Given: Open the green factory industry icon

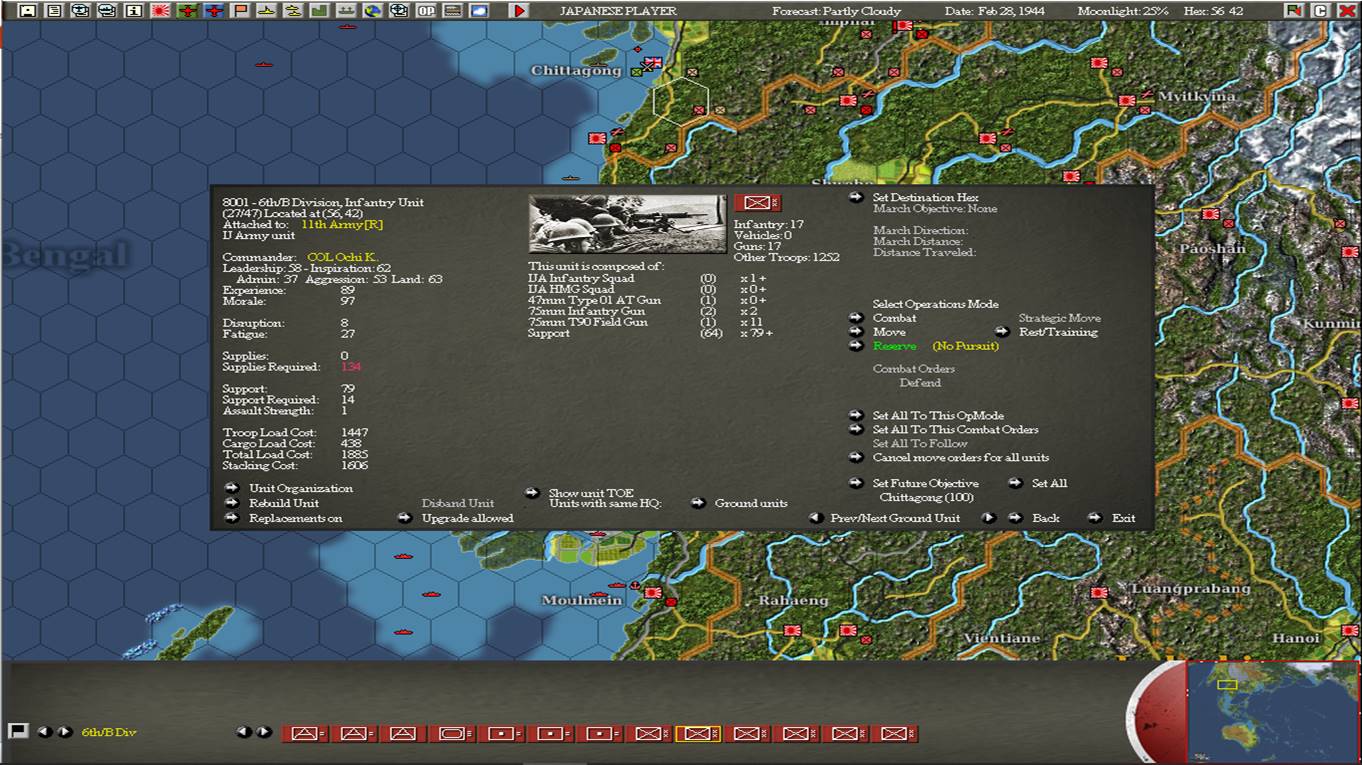Looking at the screenshot, I should click(x=318, y=11).
